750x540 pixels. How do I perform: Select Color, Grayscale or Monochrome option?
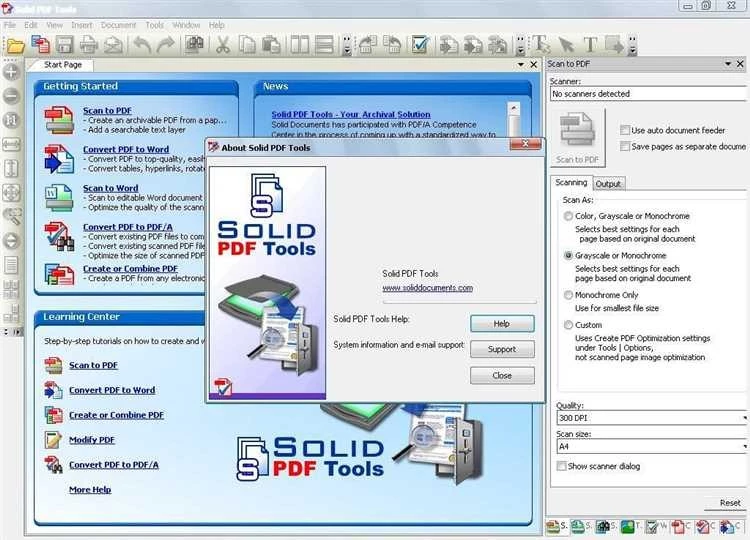pyautogui.click(x=568, y=216)
